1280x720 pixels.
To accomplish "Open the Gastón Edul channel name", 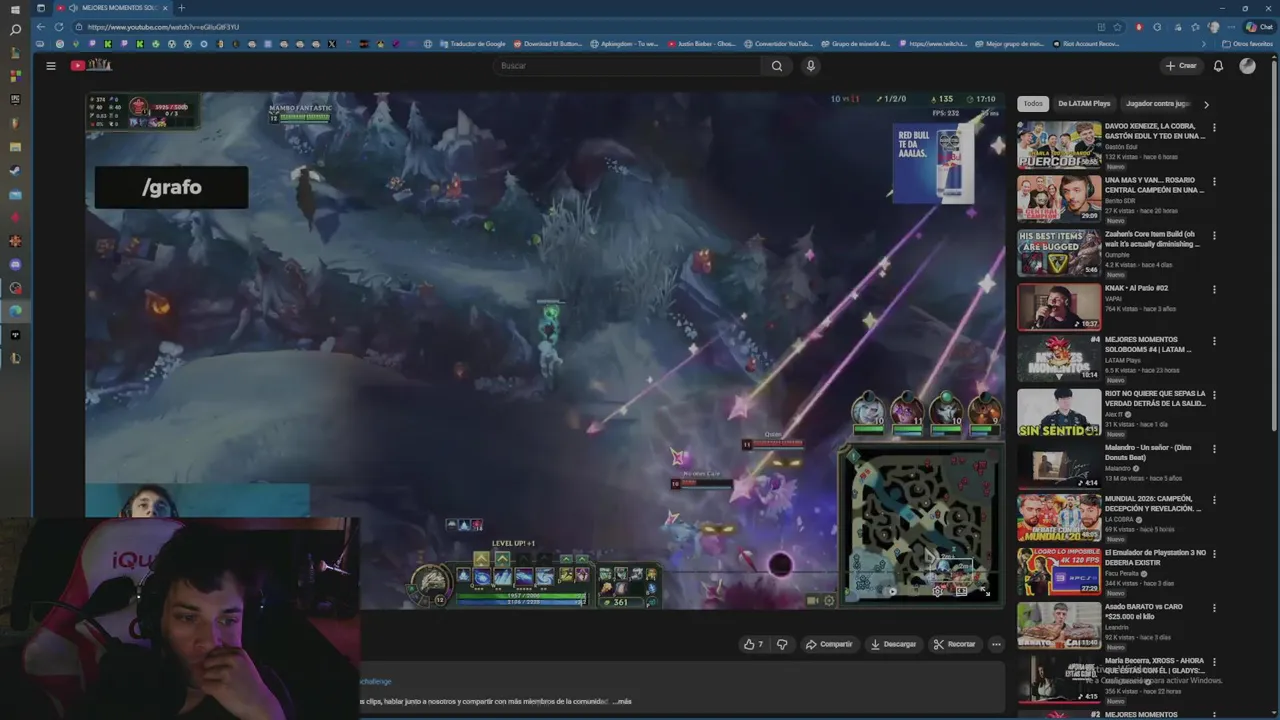I will [1121, 147].
